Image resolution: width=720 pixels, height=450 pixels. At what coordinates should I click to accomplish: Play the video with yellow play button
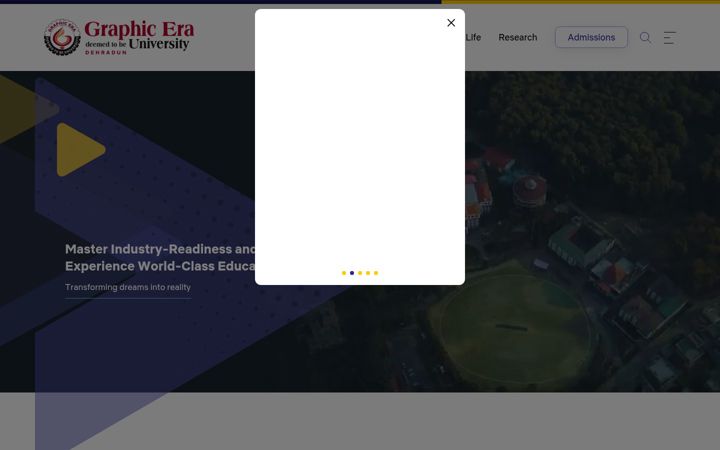[x=81, y=149]
